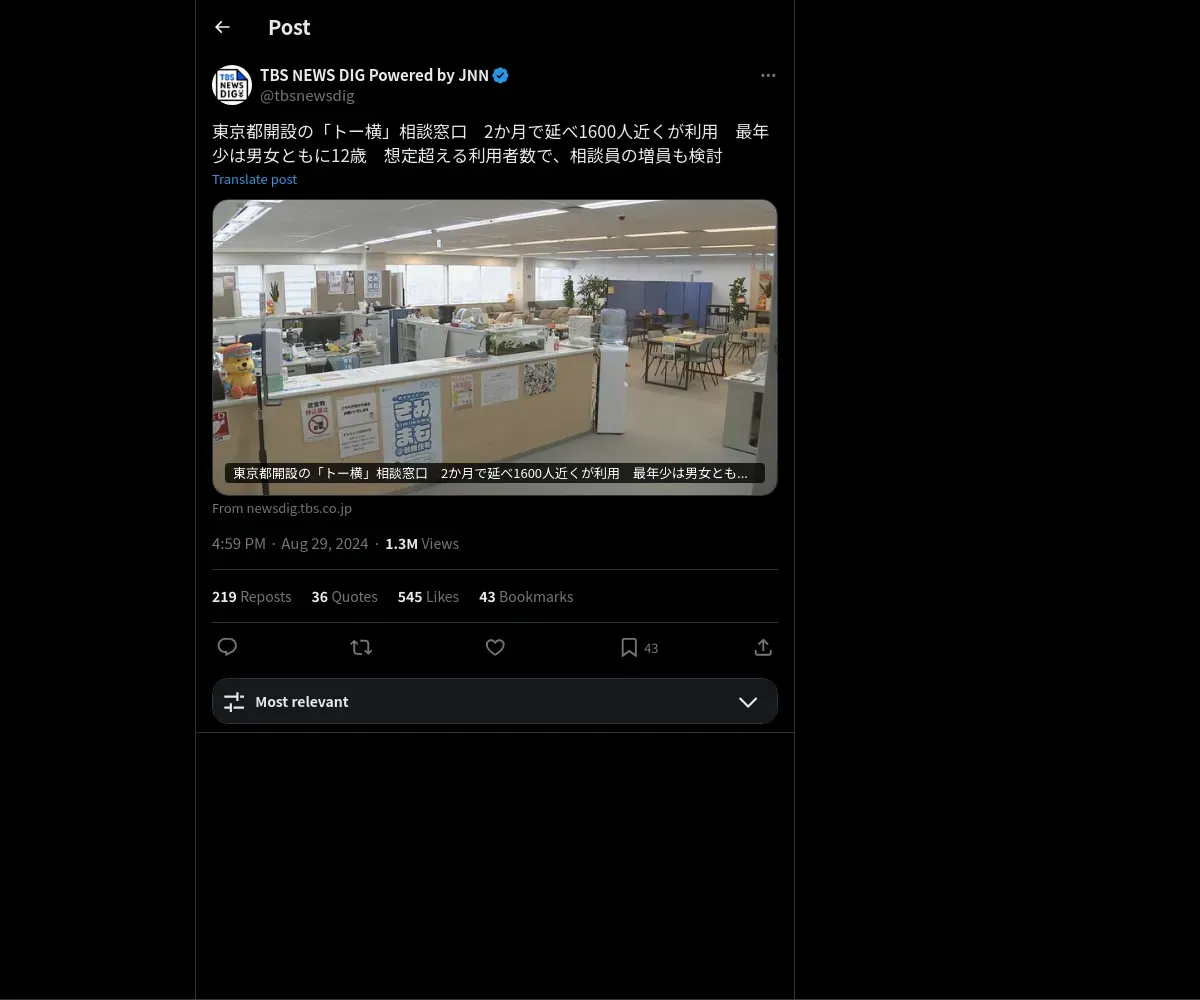
Task: Click Translate post link
Action: pos(254,179)
